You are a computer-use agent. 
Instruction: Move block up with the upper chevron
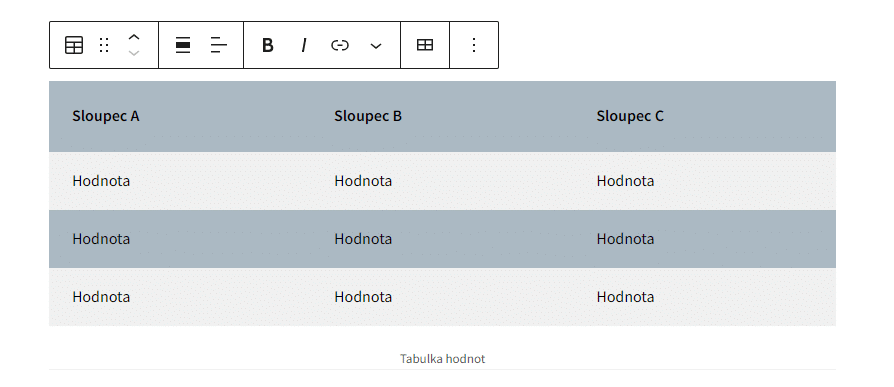point(133,38)
